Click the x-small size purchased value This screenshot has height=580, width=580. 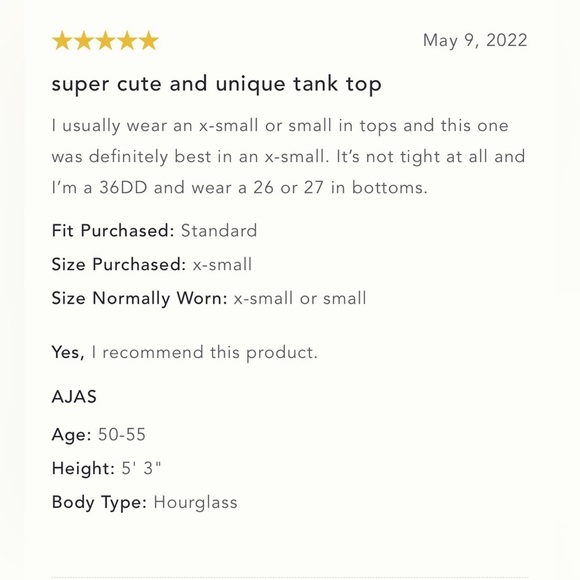point(222,264)
